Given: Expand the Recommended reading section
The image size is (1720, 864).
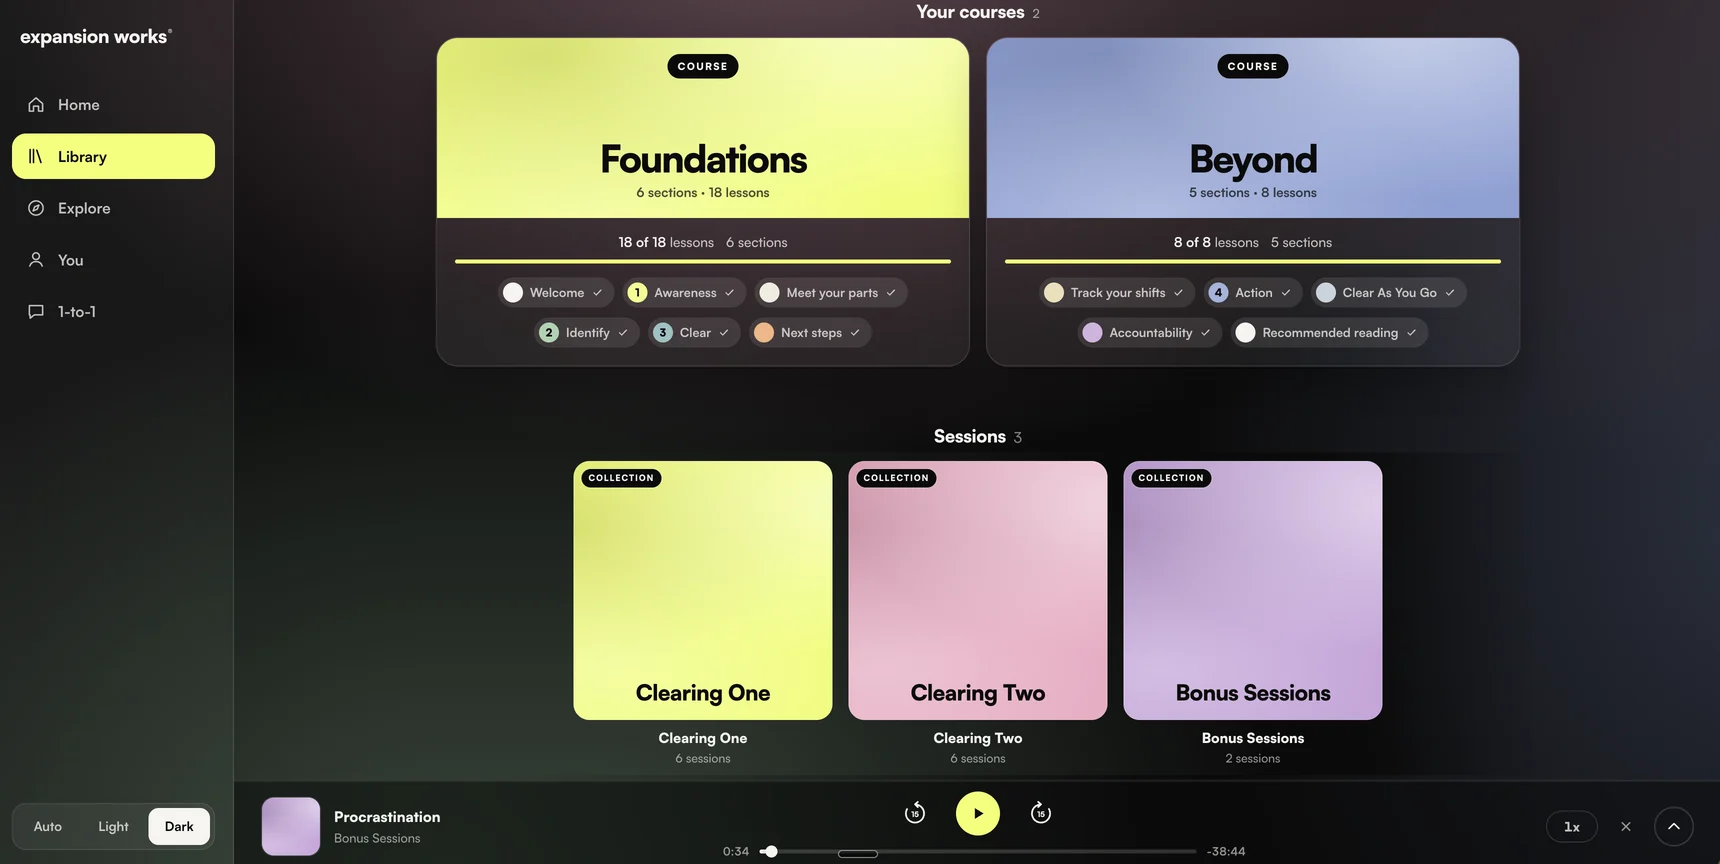Looking at the screenshot, I should click(1329, 333).
